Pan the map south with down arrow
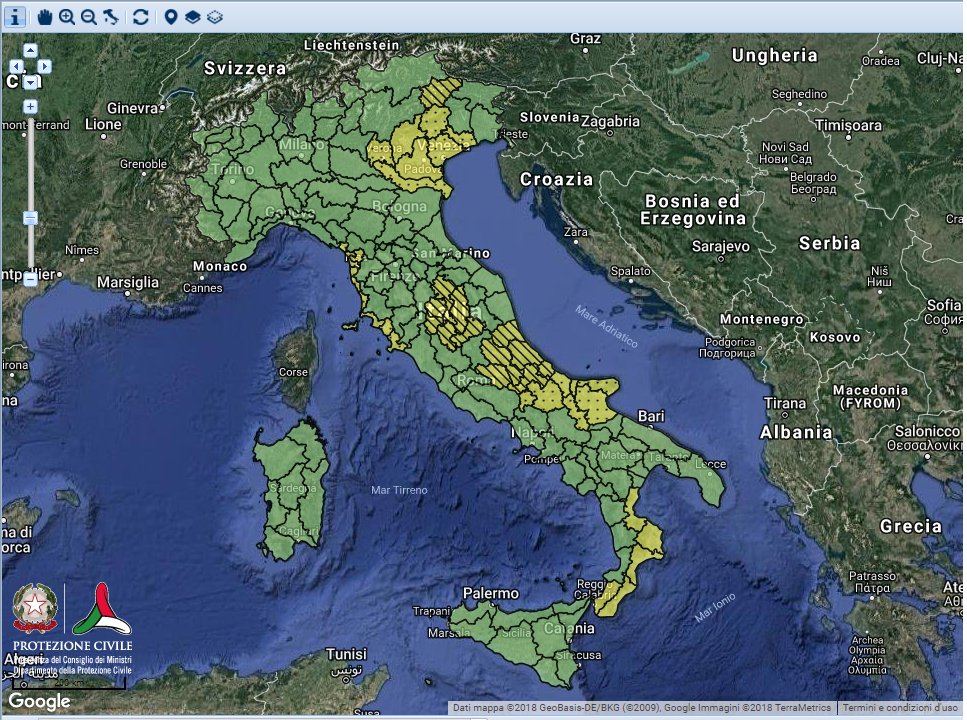Viewport: 967px width, 720px height. pos(30,81)
